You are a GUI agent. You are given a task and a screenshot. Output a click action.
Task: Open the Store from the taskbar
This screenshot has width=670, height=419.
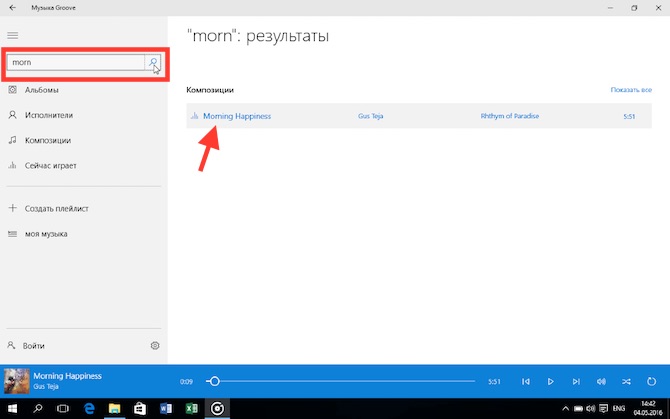[140, 409]
